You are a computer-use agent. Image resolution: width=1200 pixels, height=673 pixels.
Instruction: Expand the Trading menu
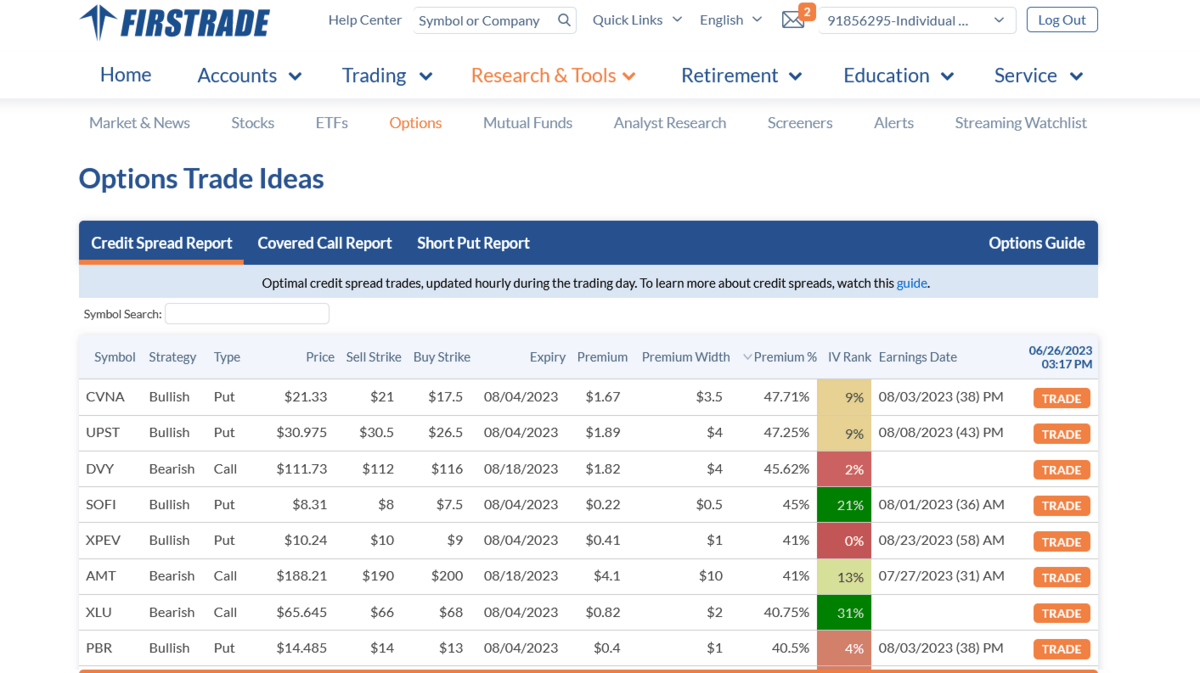click(x=387, y=75)
